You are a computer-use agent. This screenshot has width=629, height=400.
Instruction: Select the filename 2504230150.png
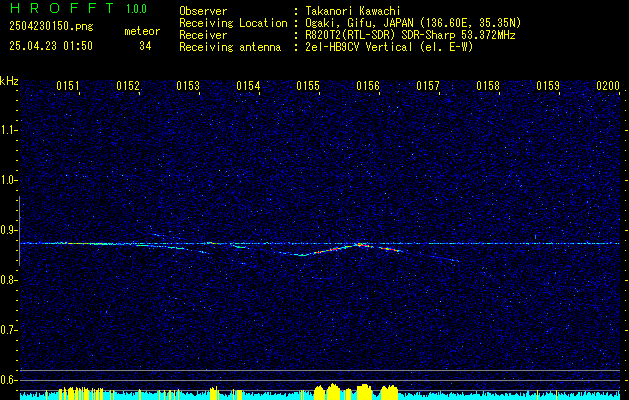51,26
